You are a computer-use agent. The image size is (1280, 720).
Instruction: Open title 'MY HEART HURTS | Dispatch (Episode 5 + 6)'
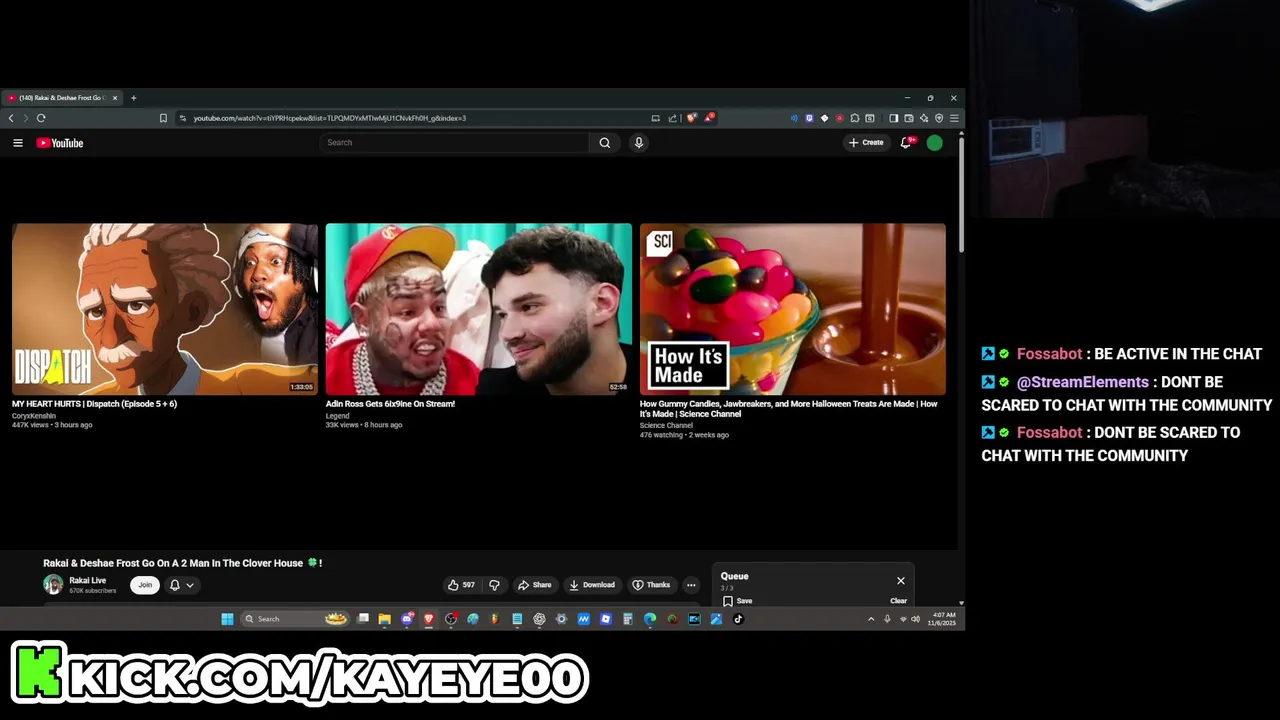[x=94, y=404]
